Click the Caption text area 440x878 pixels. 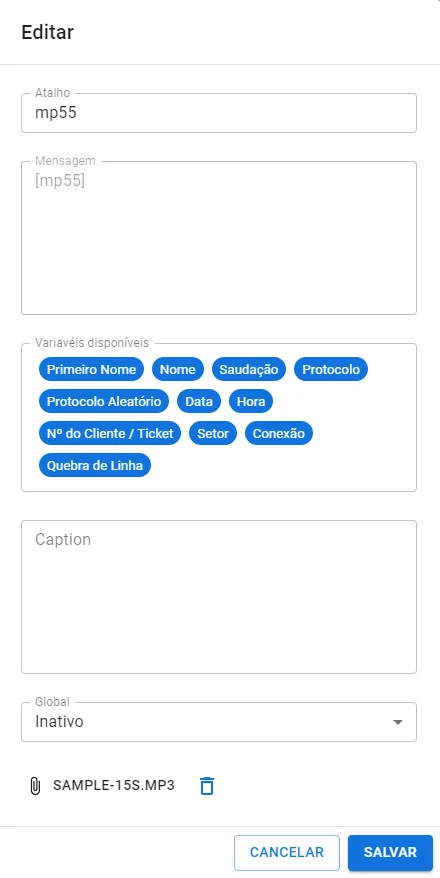[x=219, y=597]
